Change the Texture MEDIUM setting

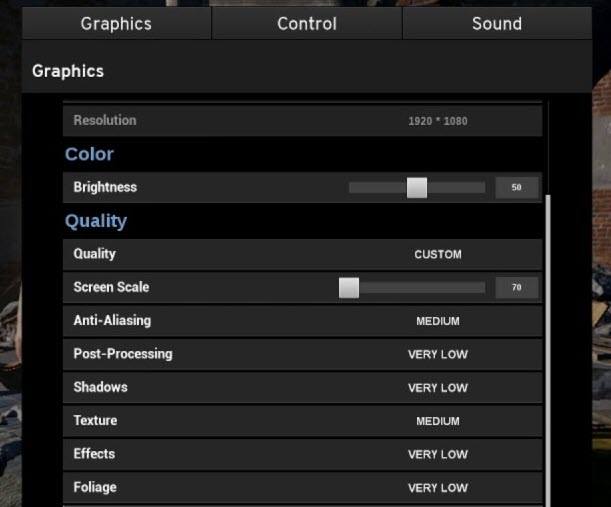437,421
